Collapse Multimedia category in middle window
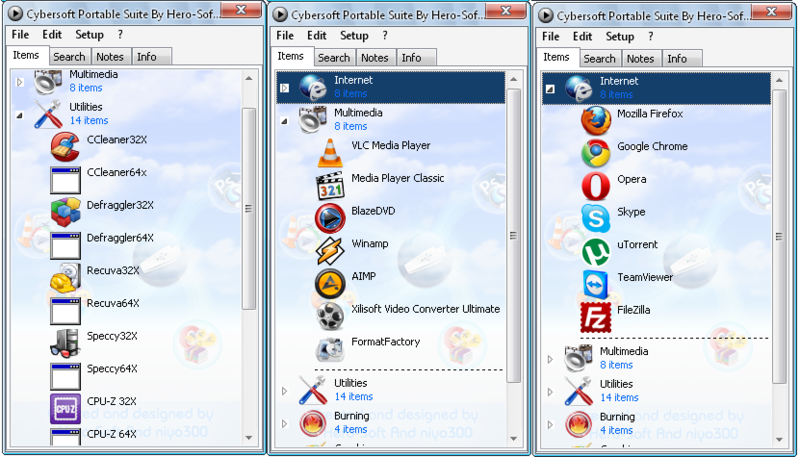Viewport: 800px width, 457px height. [285, 121]
